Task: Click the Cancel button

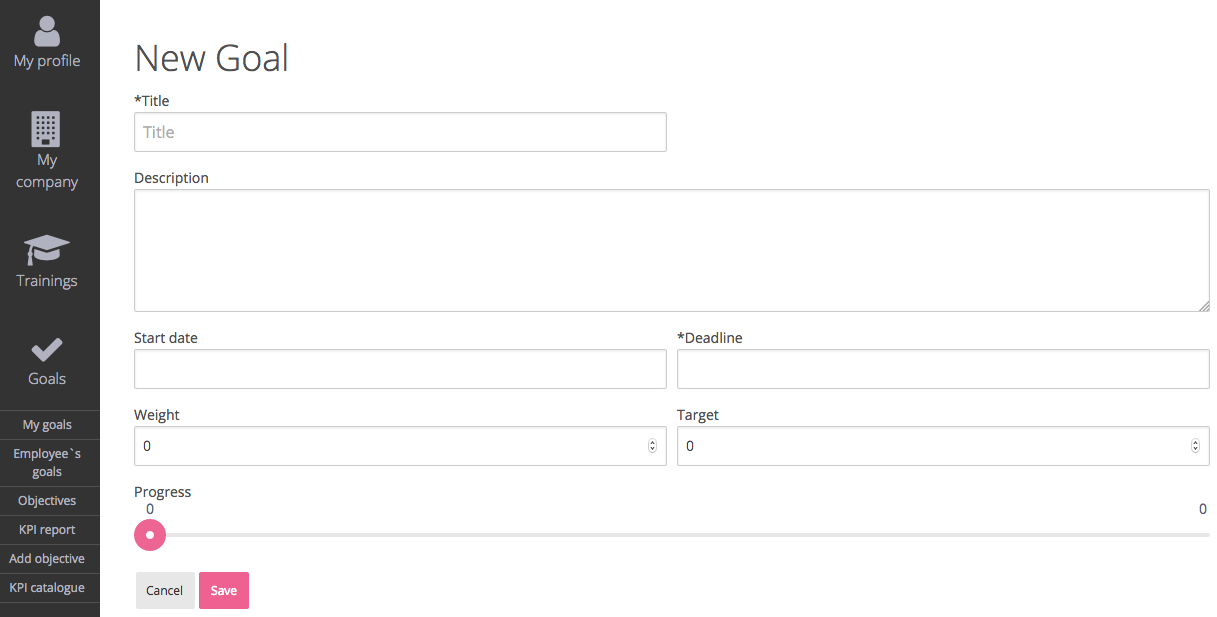Action: (x=165, y=590)
